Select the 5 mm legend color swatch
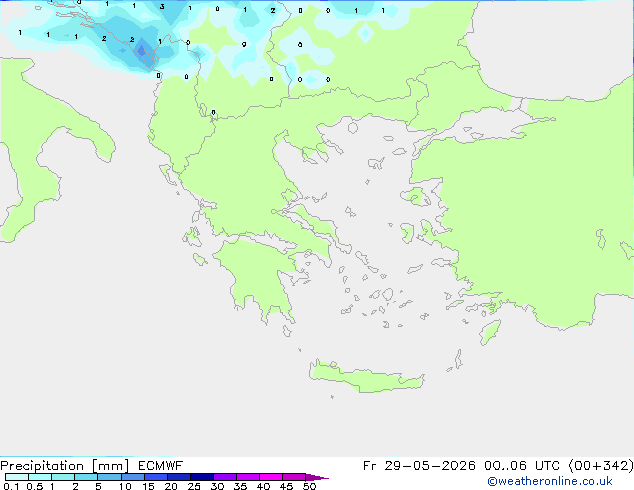The image size is (634, 490). tap(109, 477)
